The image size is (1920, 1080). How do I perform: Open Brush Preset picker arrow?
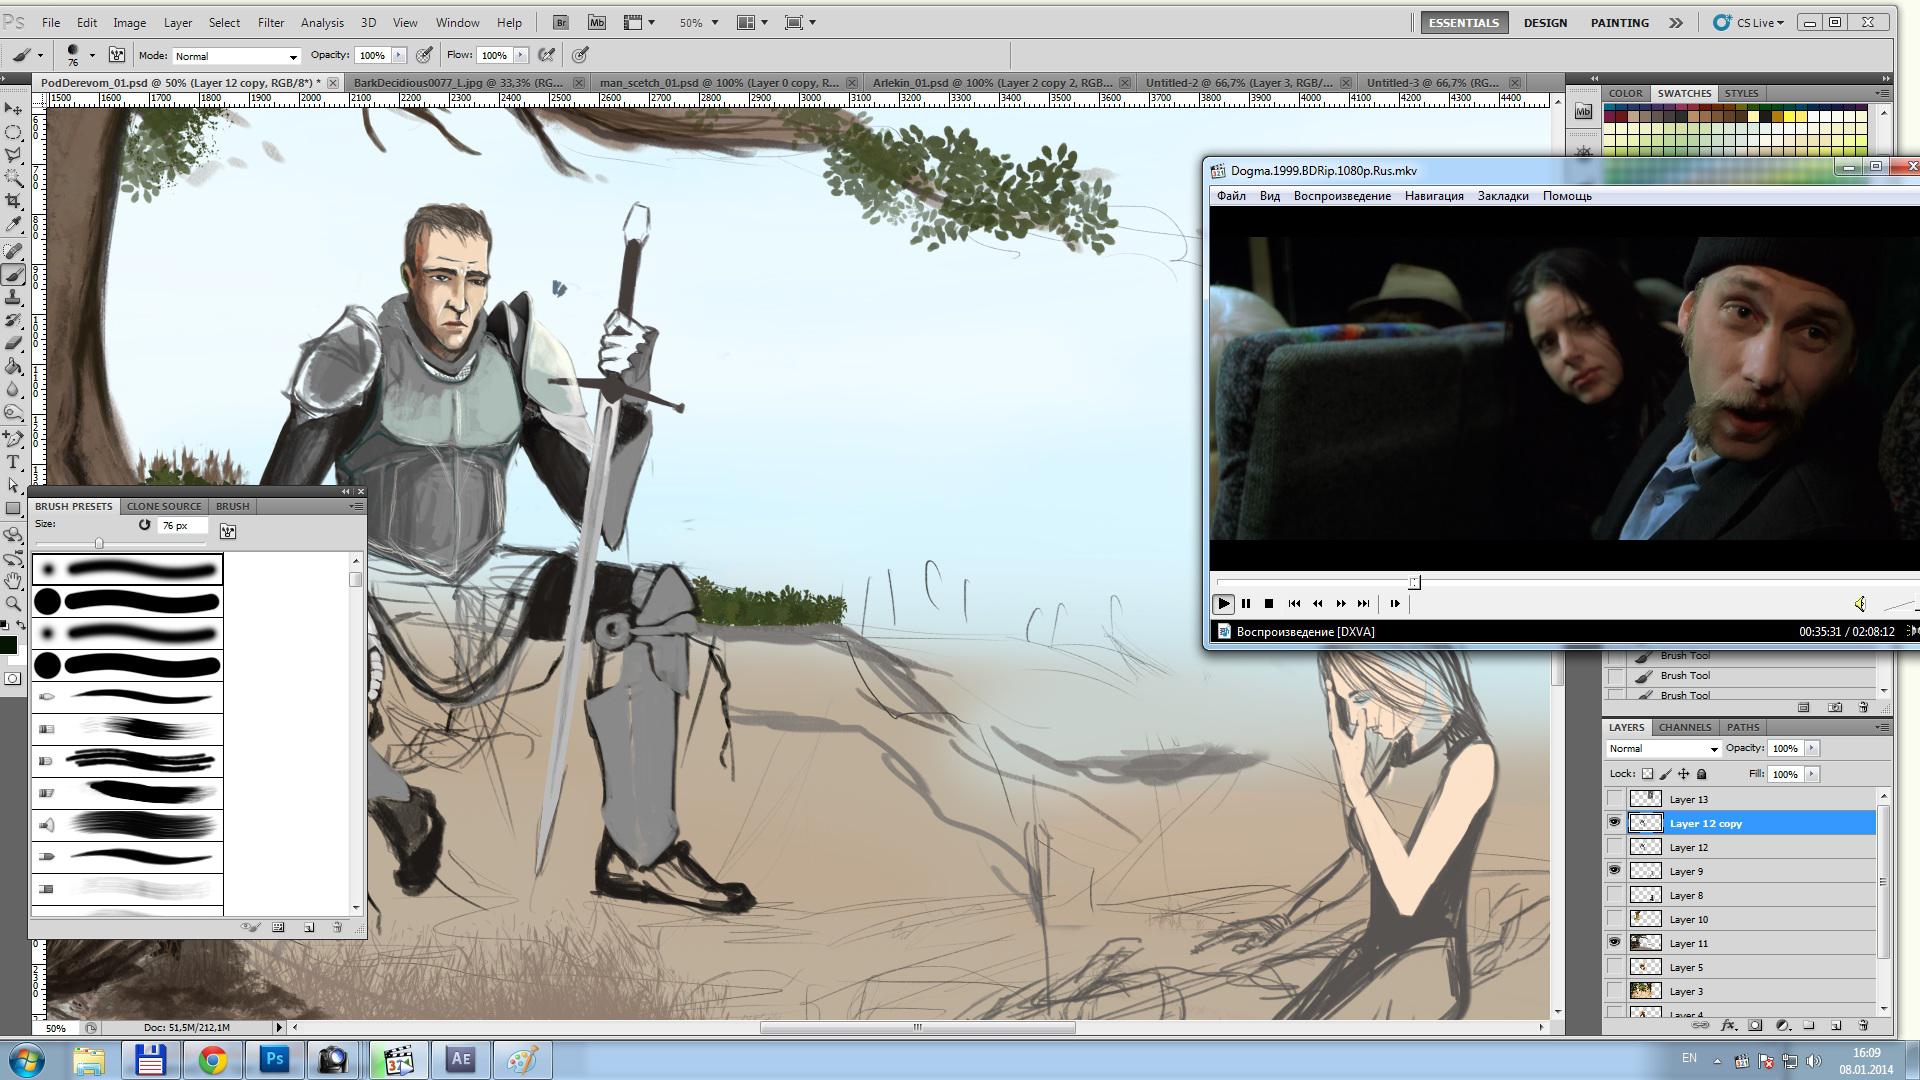point(92,56)
